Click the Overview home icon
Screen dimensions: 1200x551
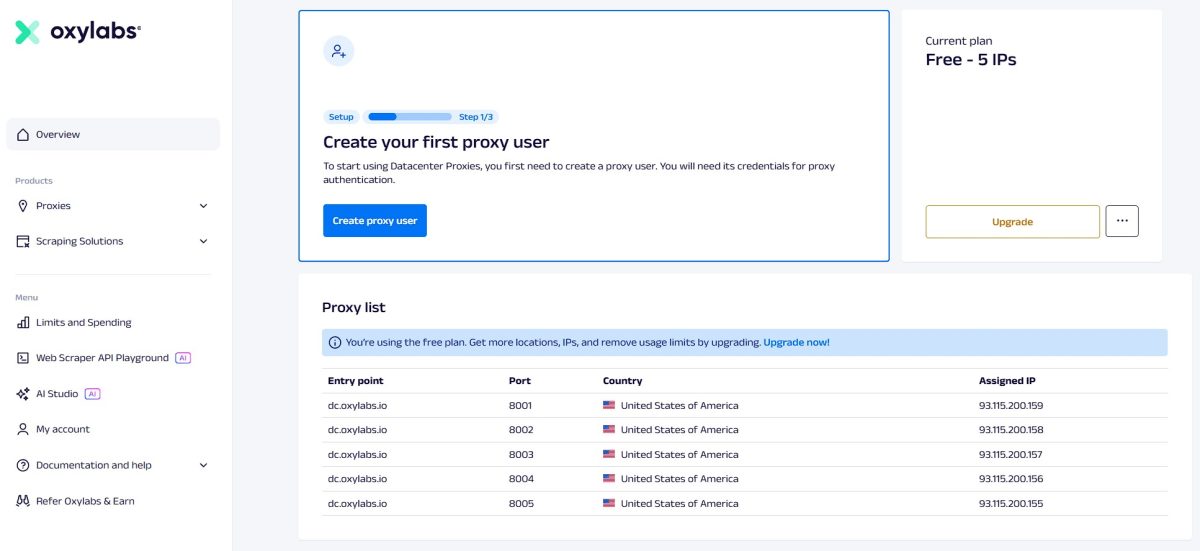(x=23, y=134)
